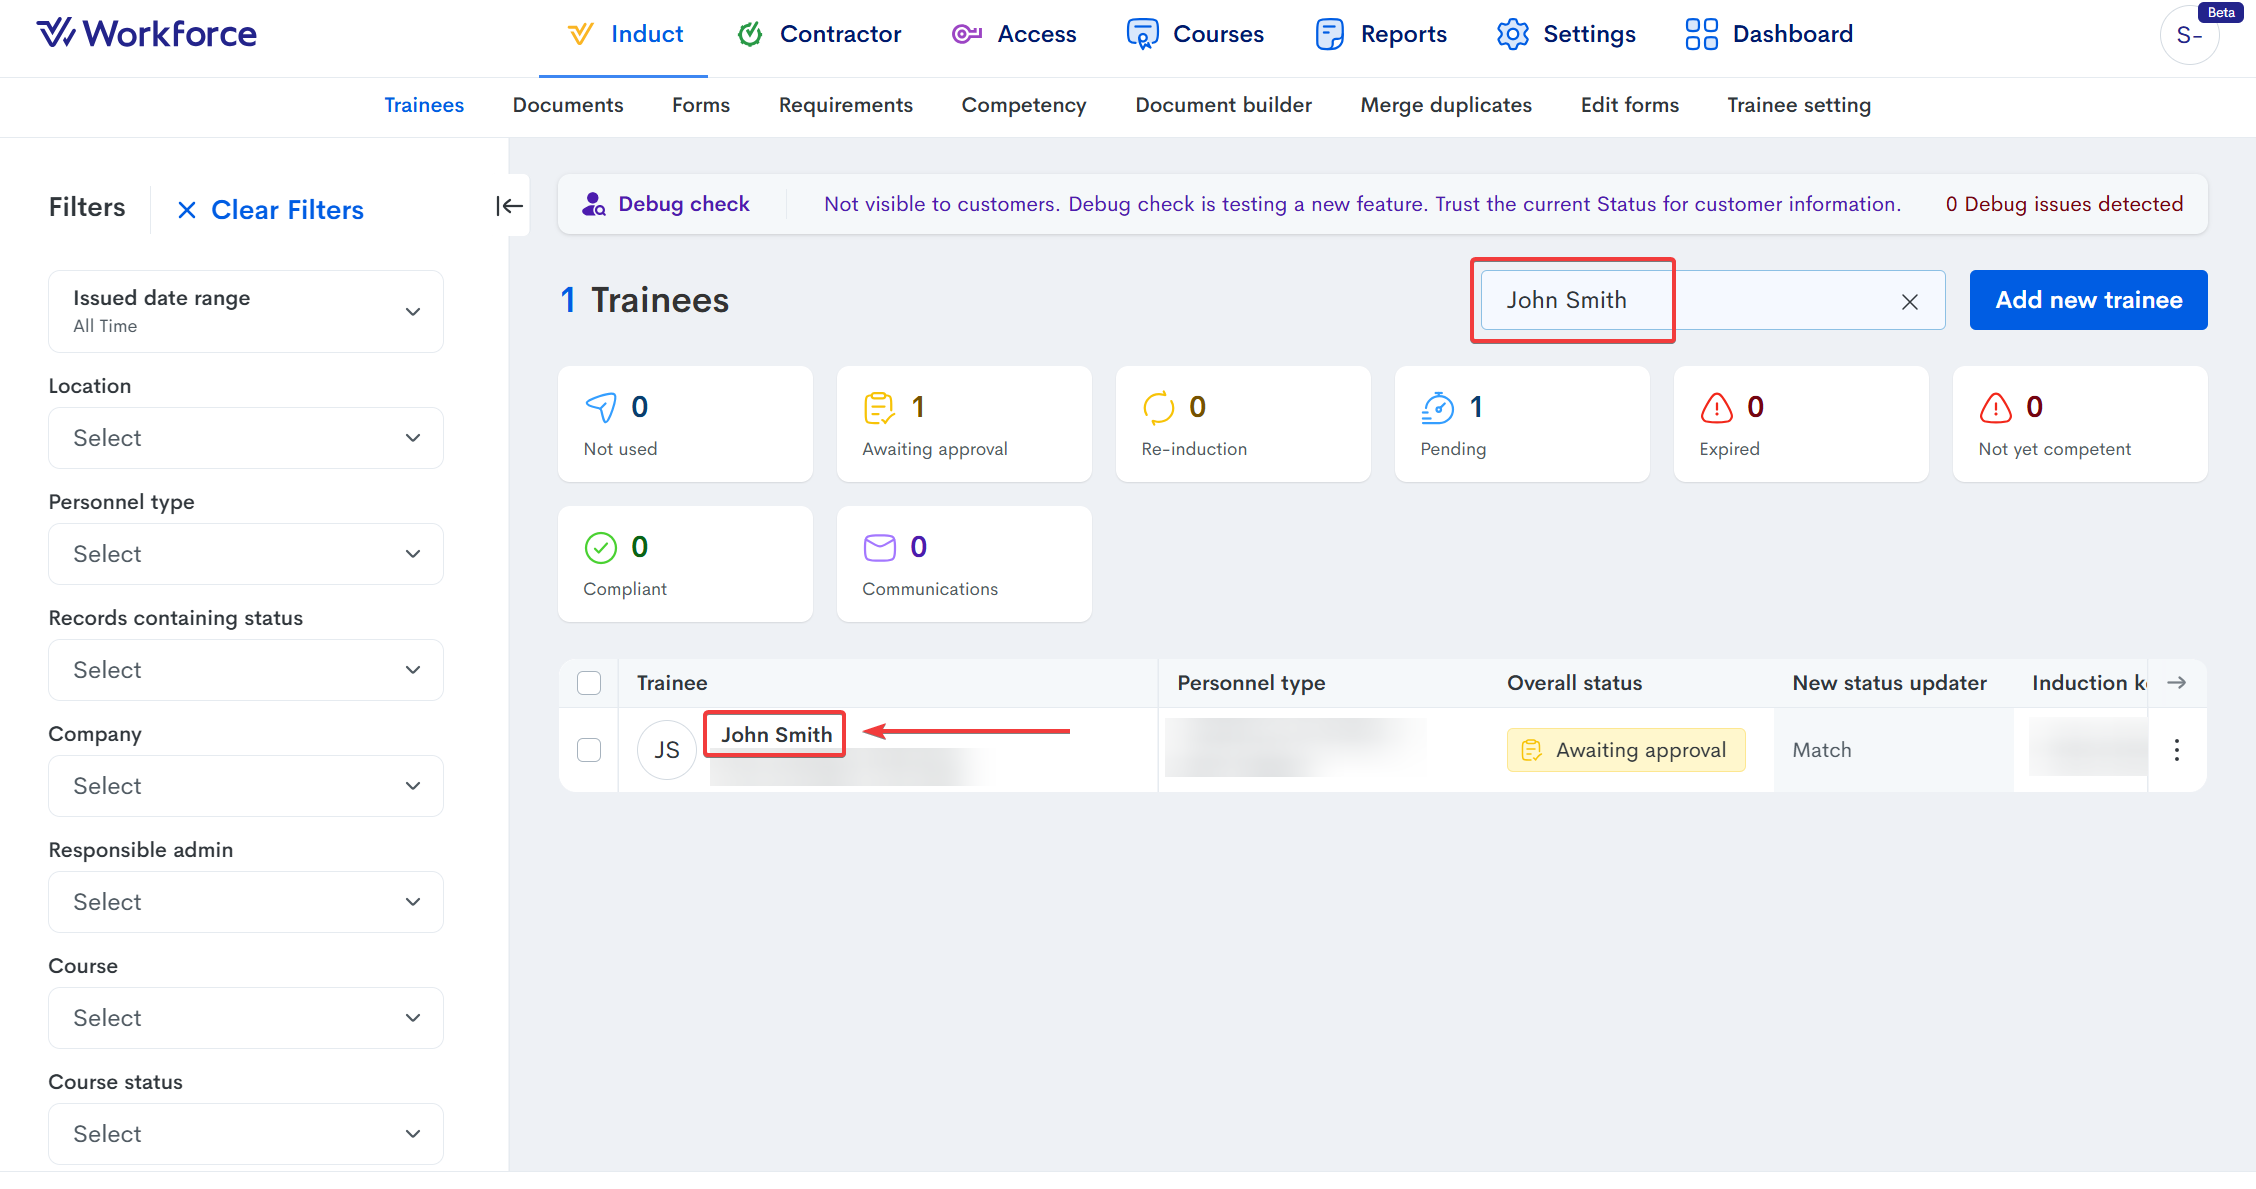
Task: Open the Location Select dropdown
Action: point(245,438)
